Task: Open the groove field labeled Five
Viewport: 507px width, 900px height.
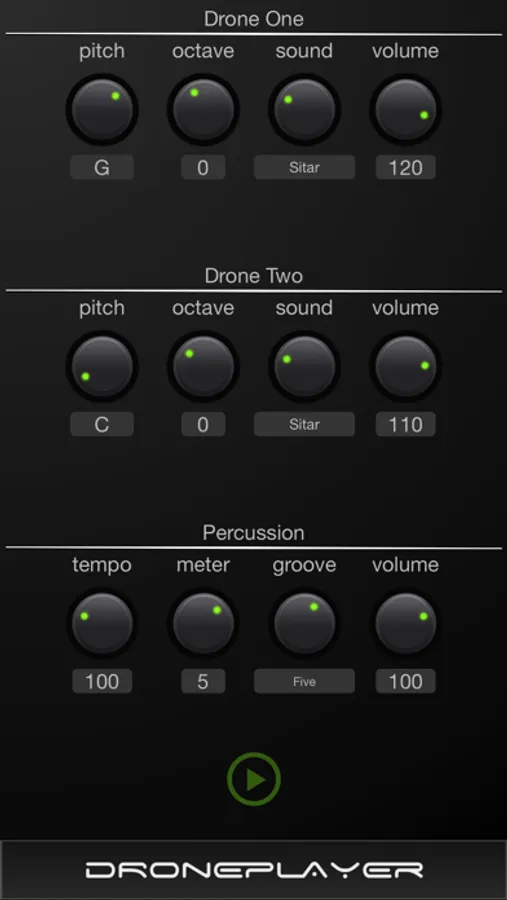Action: (304, 681)
